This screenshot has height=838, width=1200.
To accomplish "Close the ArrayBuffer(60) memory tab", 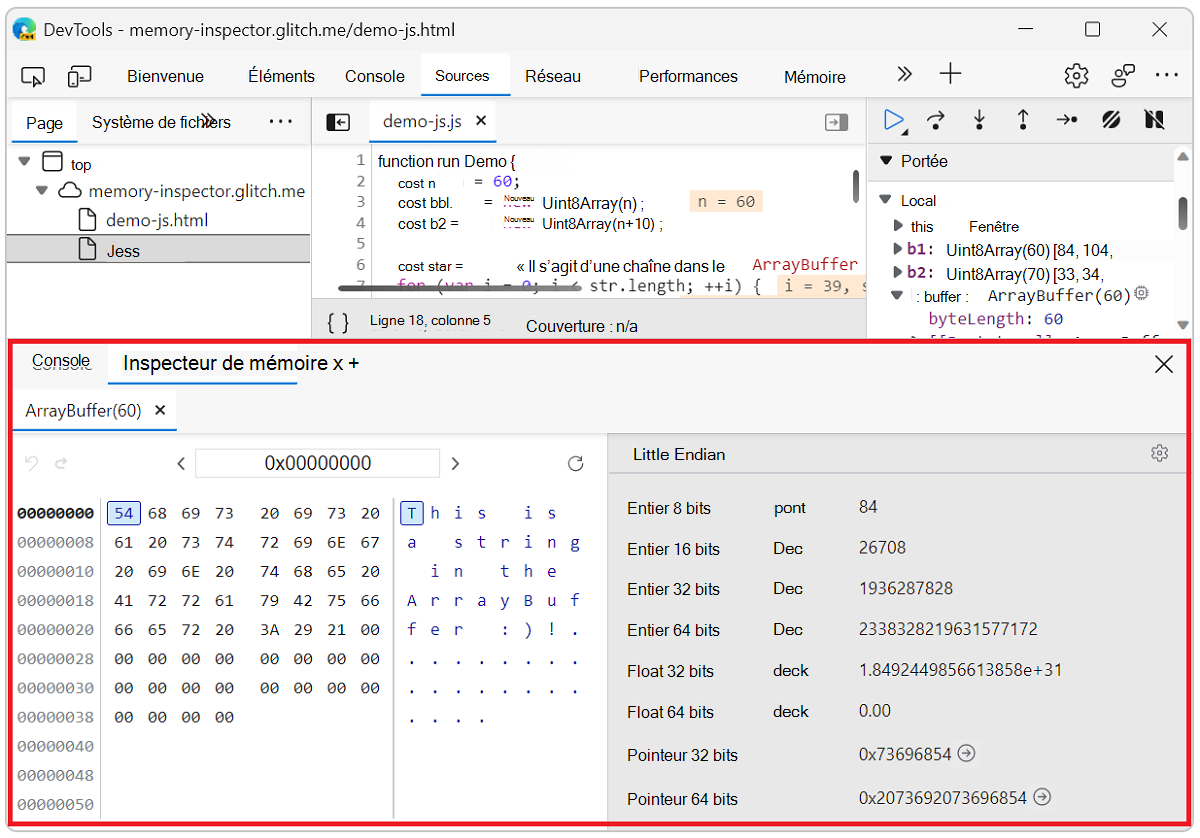I will click(160, 410).
